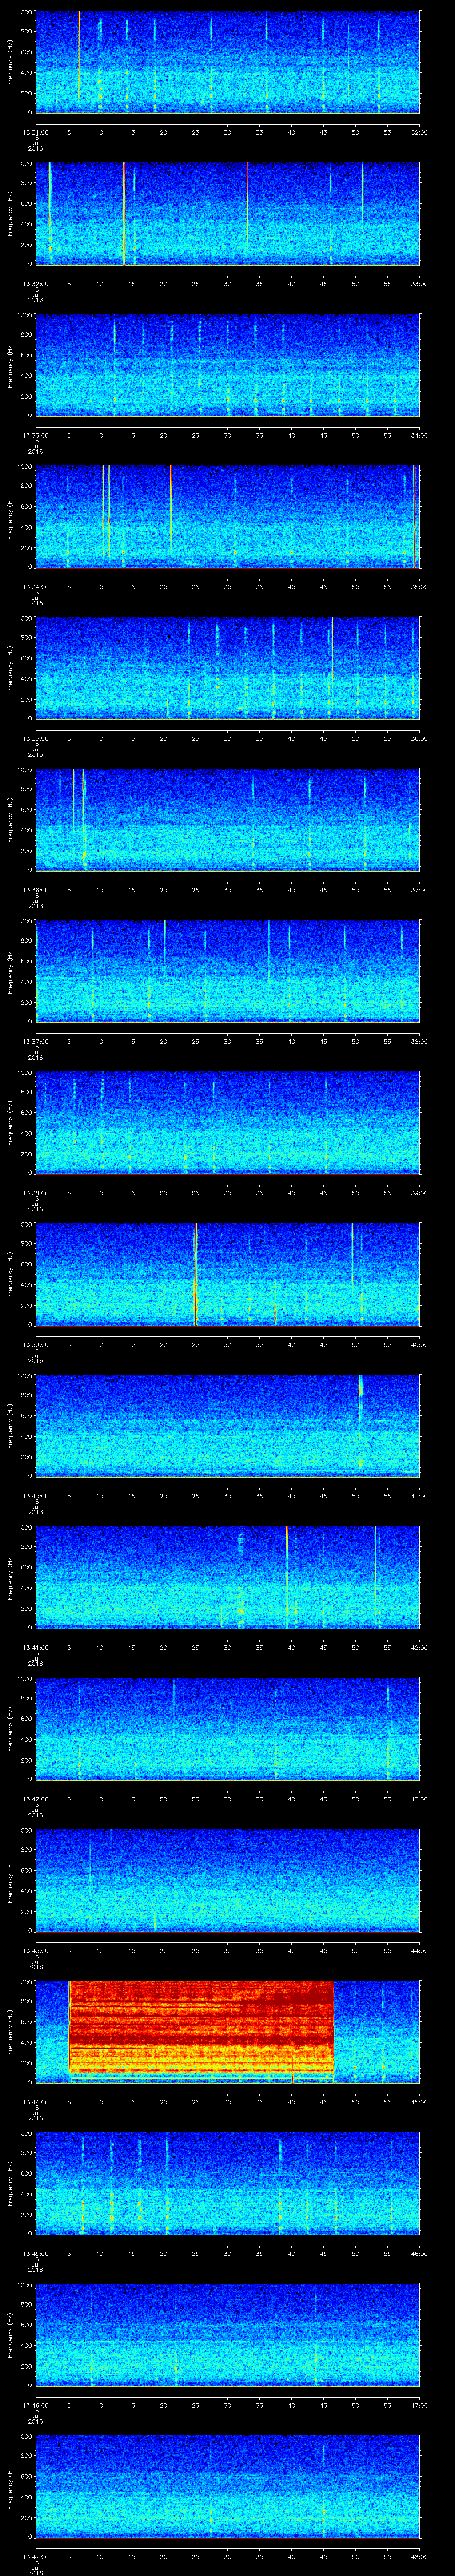Click the 36:00 end time label
The image size is (455, 2576).
coord(419,738)
